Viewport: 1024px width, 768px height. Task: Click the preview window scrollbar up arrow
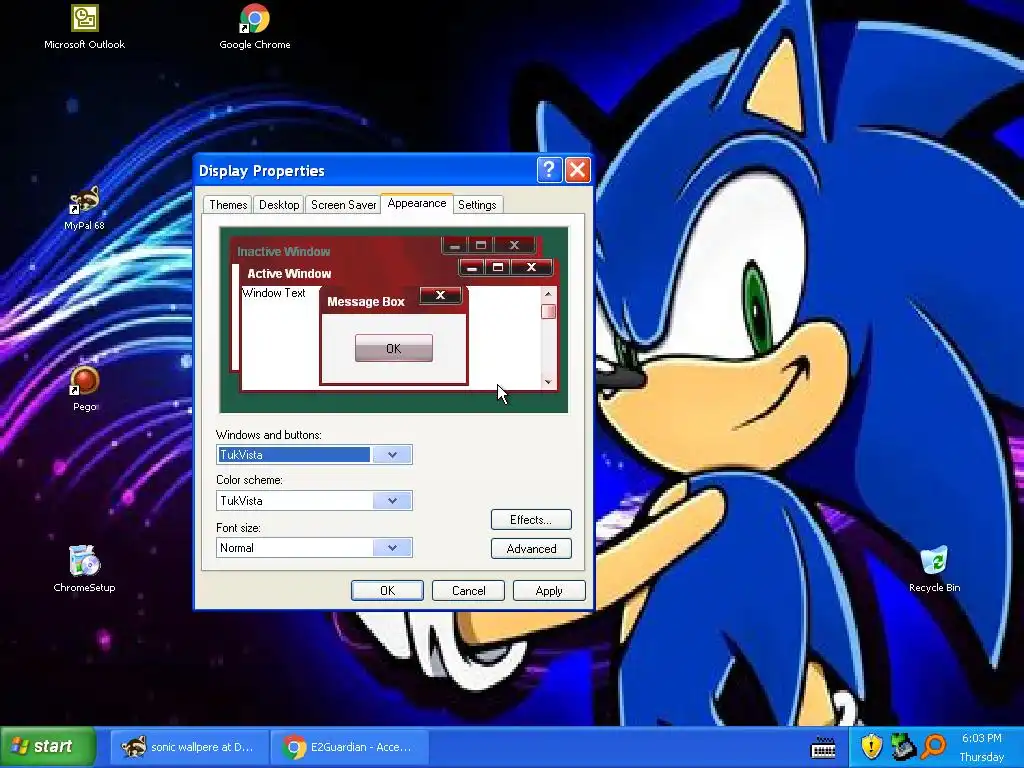pyautogui.click(x=548, y=295)
